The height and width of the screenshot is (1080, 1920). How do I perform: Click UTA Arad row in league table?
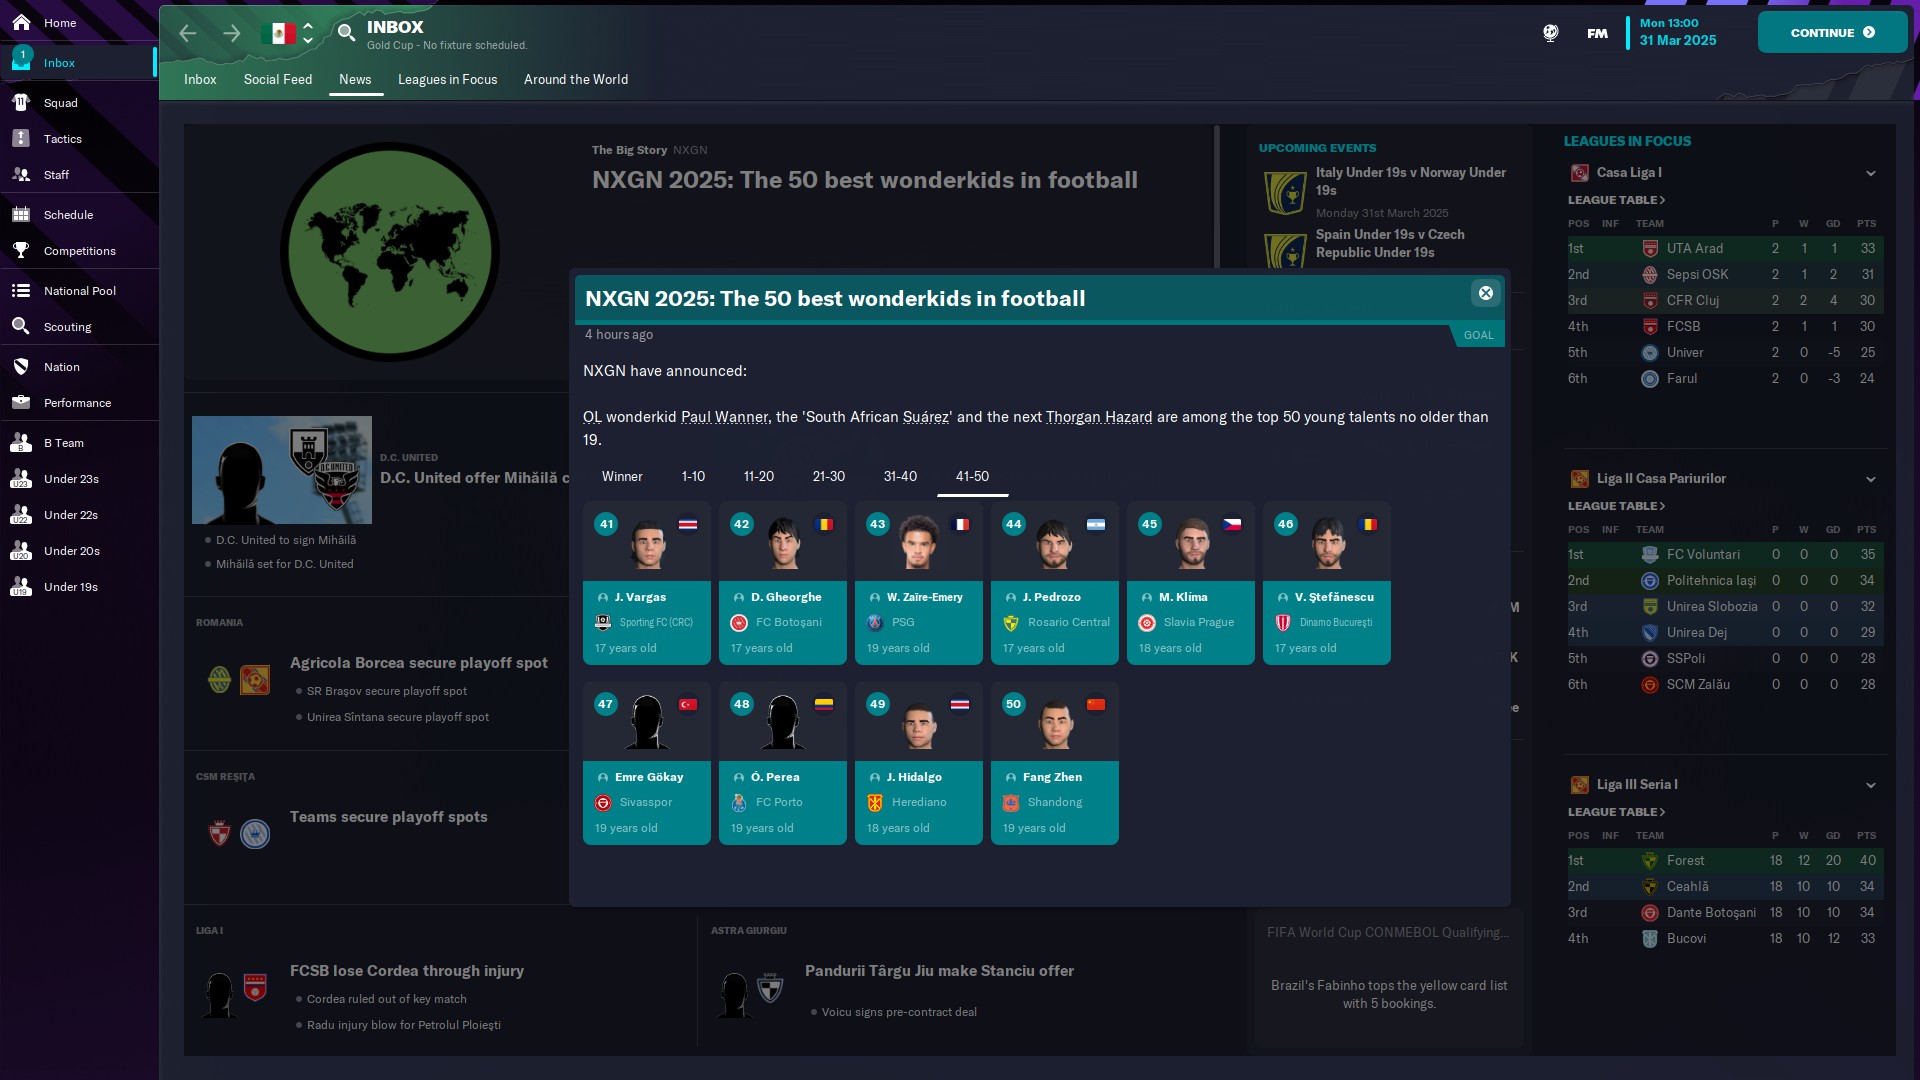pos(1725,248)
